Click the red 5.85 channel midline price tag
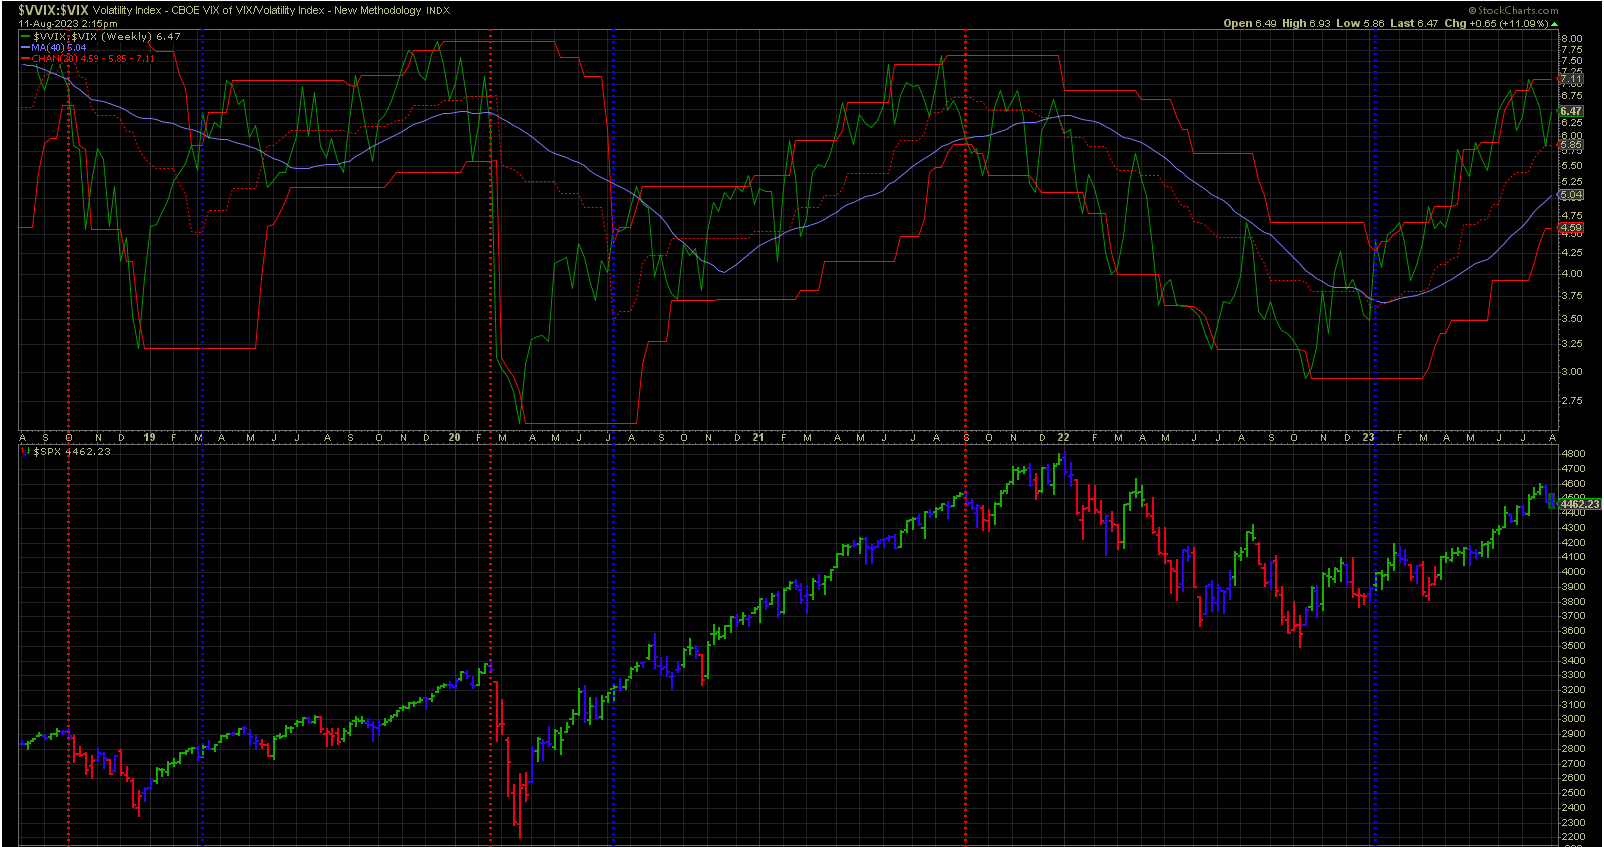This screenshot has height=847, width=1604. click(x=1571, y=145)
